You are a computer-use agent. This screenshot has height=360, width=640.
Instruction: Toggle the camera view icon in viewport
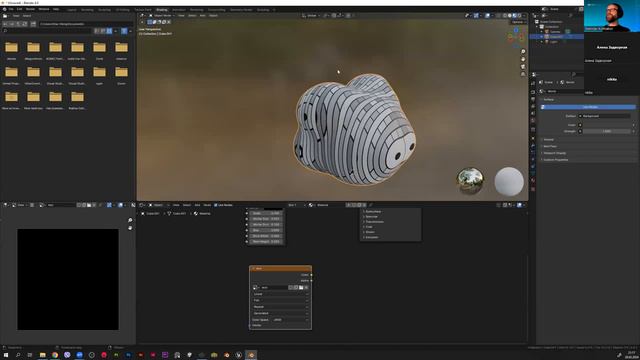tap(523, 67)
